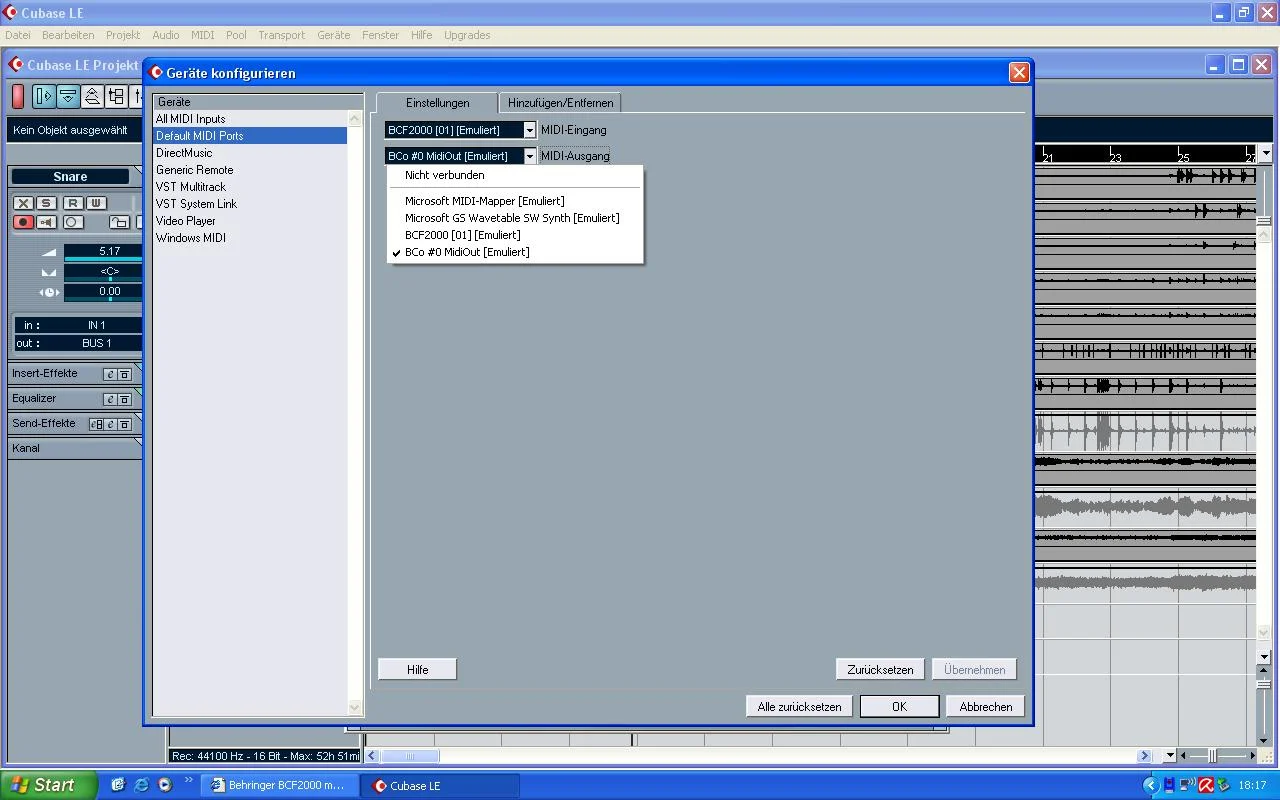The width and height of the screenshot is (1280, 800).
Task: Toggle the lock icon on Snare track
Action: pos(119,222)
